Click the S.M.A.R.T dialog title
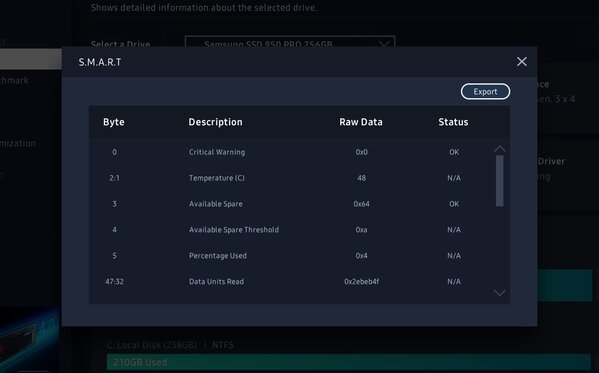 tap(100, 62)
